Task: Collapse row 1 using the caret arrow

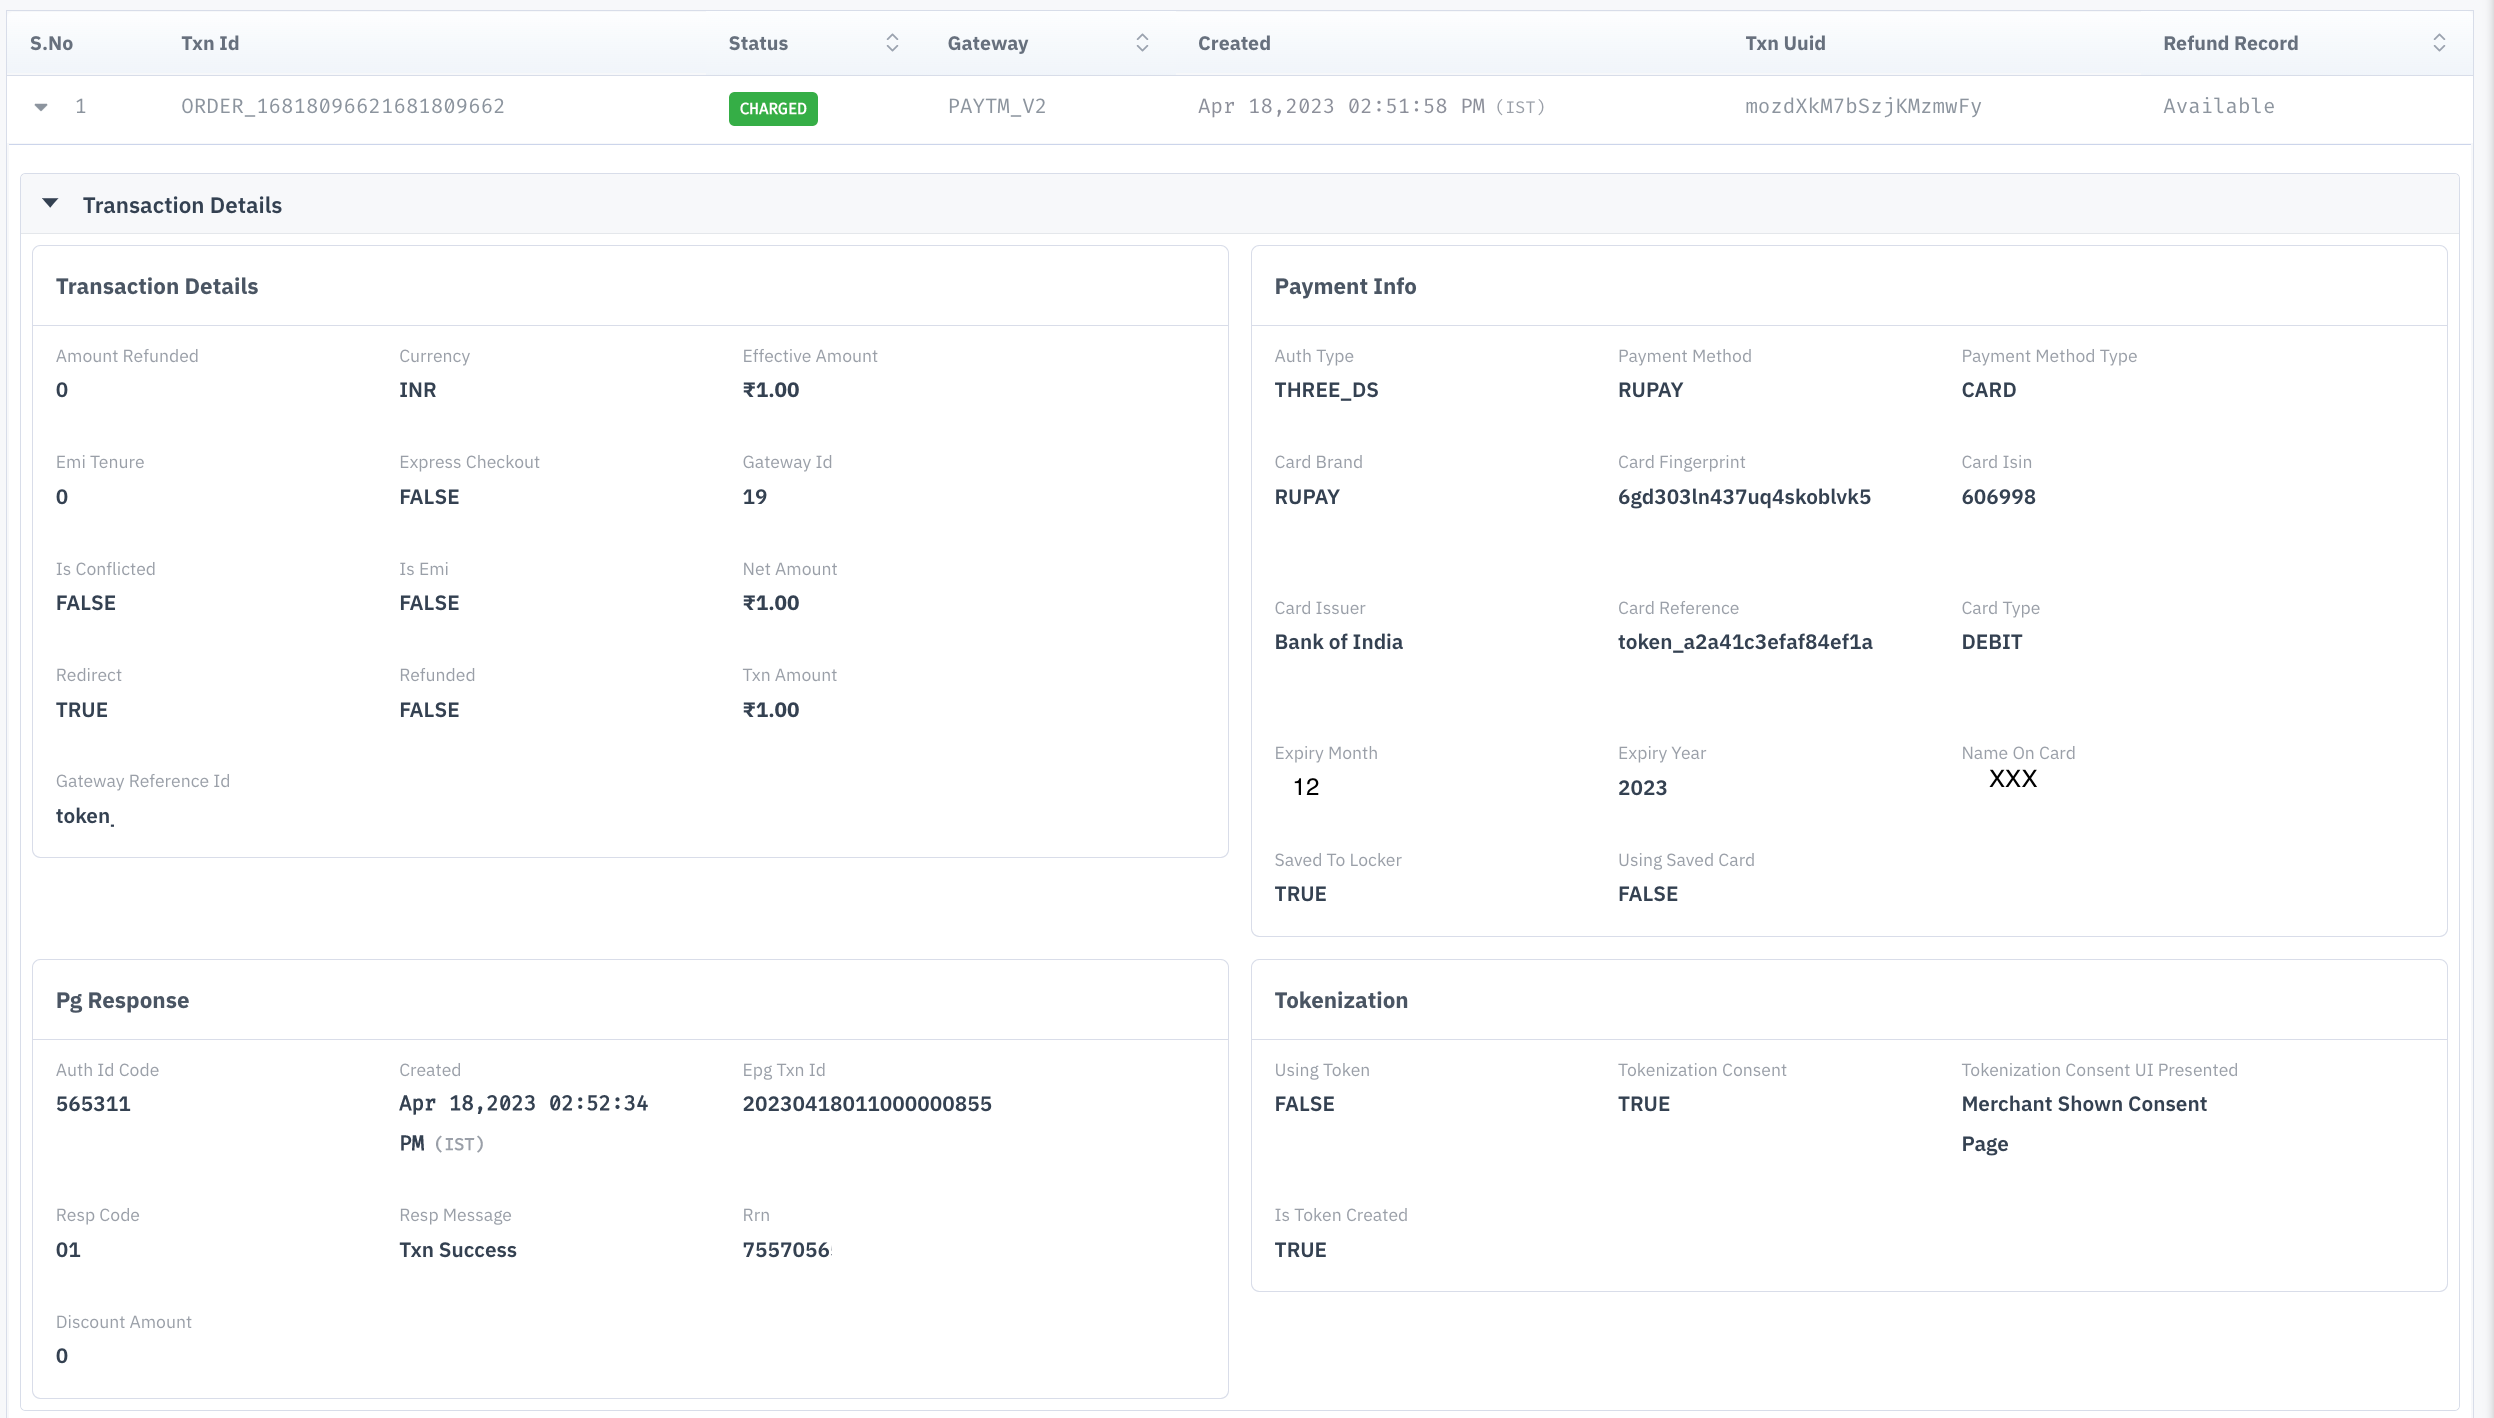Action: [x=41, y=107]
